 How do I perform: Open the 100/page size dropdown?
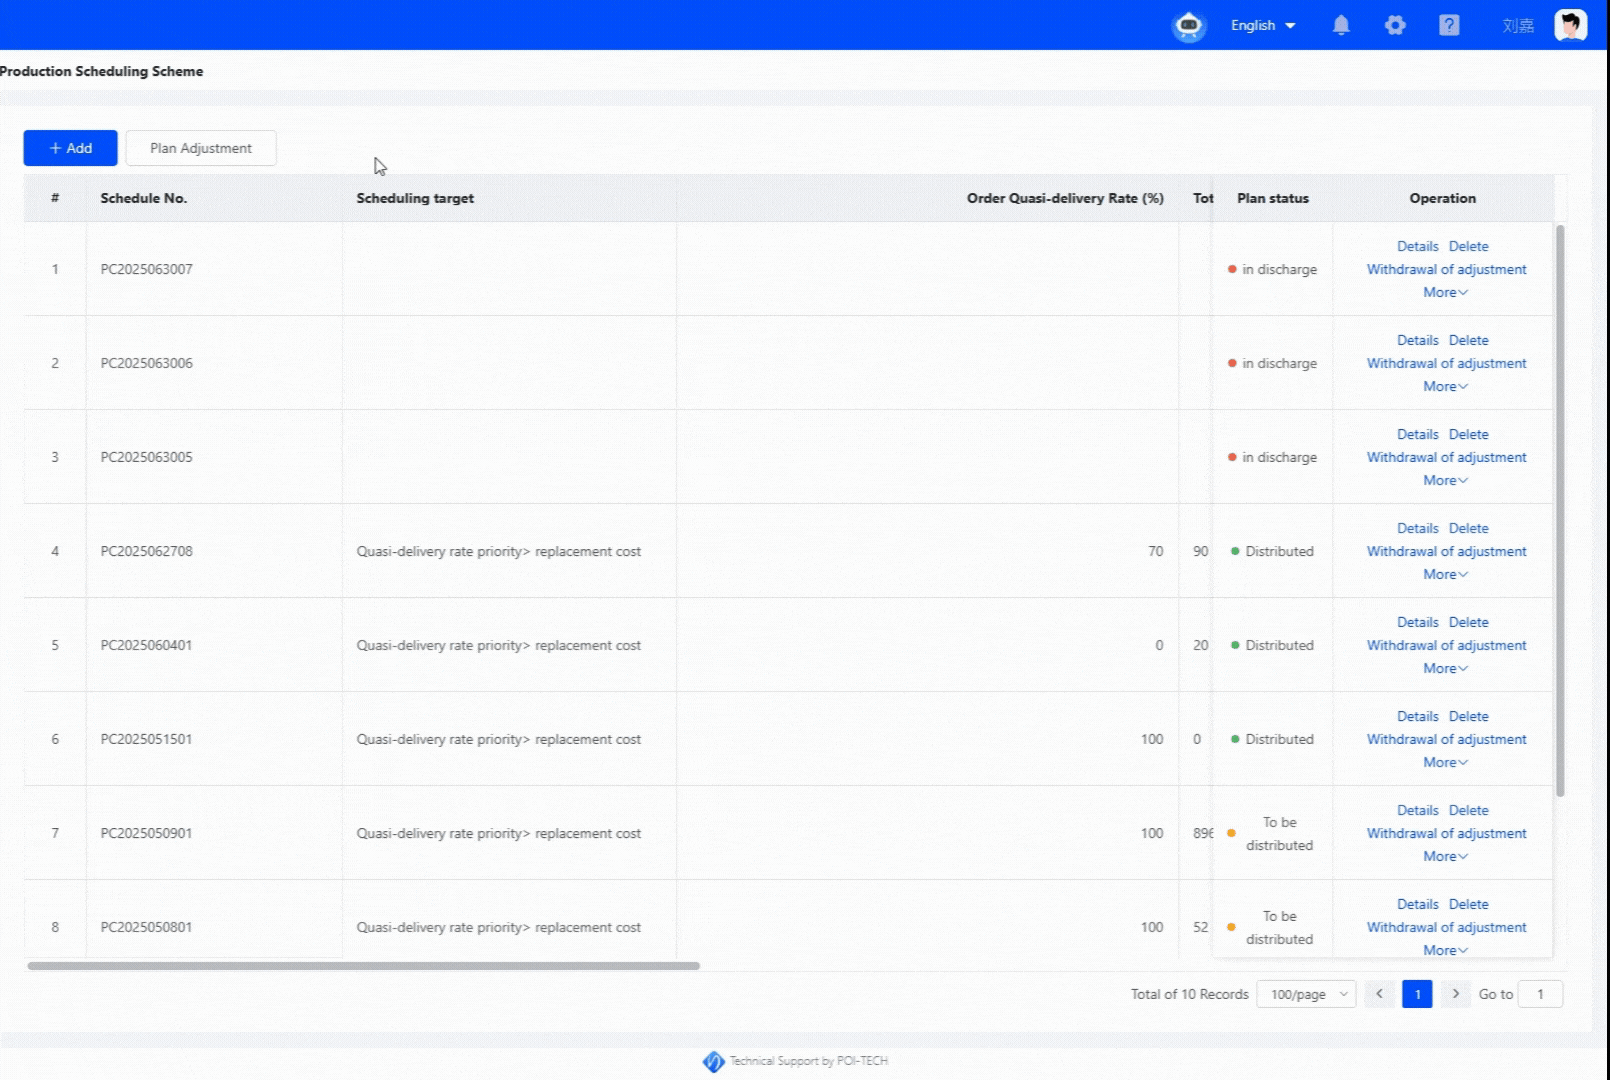[x=1305, y=994]
